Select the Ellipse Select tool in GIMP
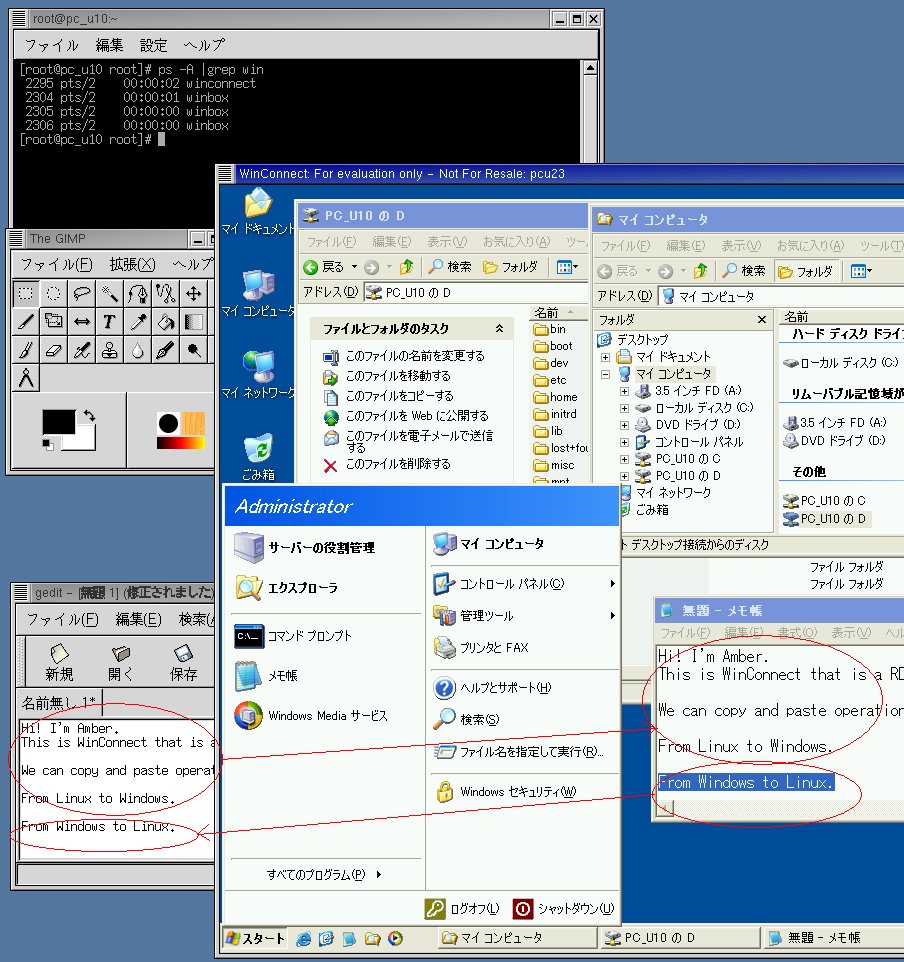This screenshot has height=962, width=904. [54, 293]
